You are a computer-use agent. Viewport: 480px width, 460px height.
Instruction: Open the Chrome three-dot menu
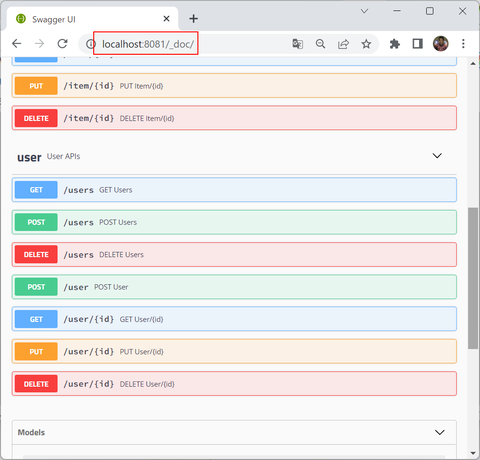click(x=463, y=44)
